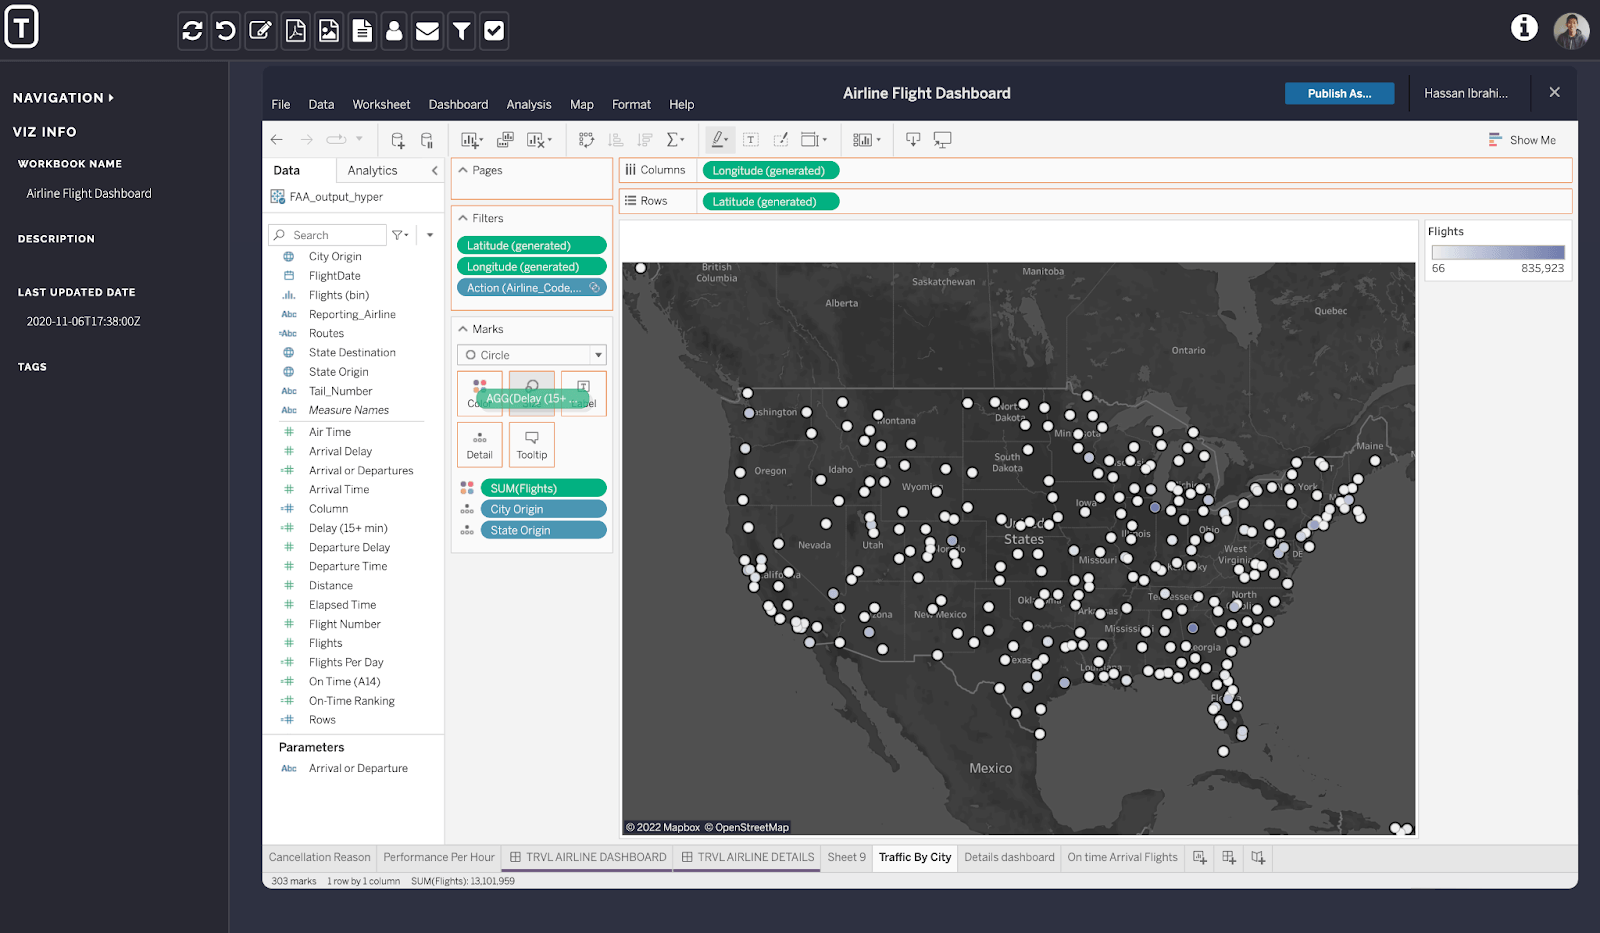
Task: Export the dashboard as PDF
Action: click(x=294, y=30)
